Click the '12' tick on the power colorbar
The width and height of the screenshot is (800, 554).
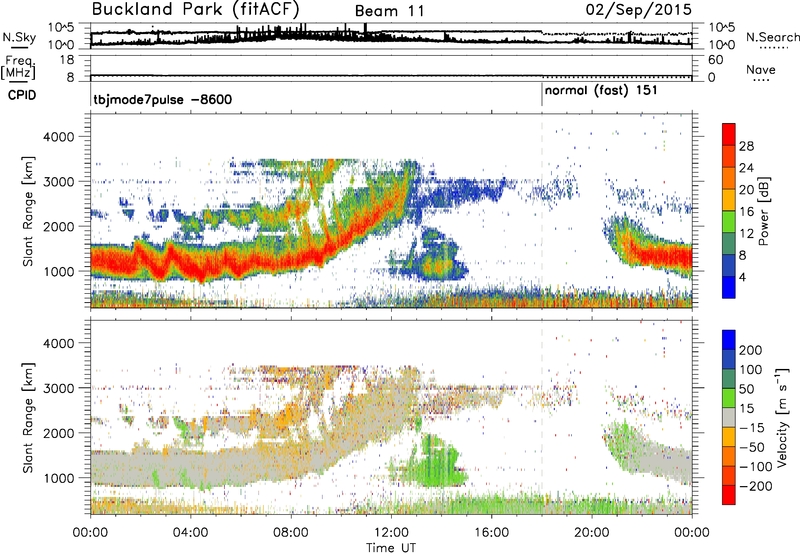click(x=746, y=234)
